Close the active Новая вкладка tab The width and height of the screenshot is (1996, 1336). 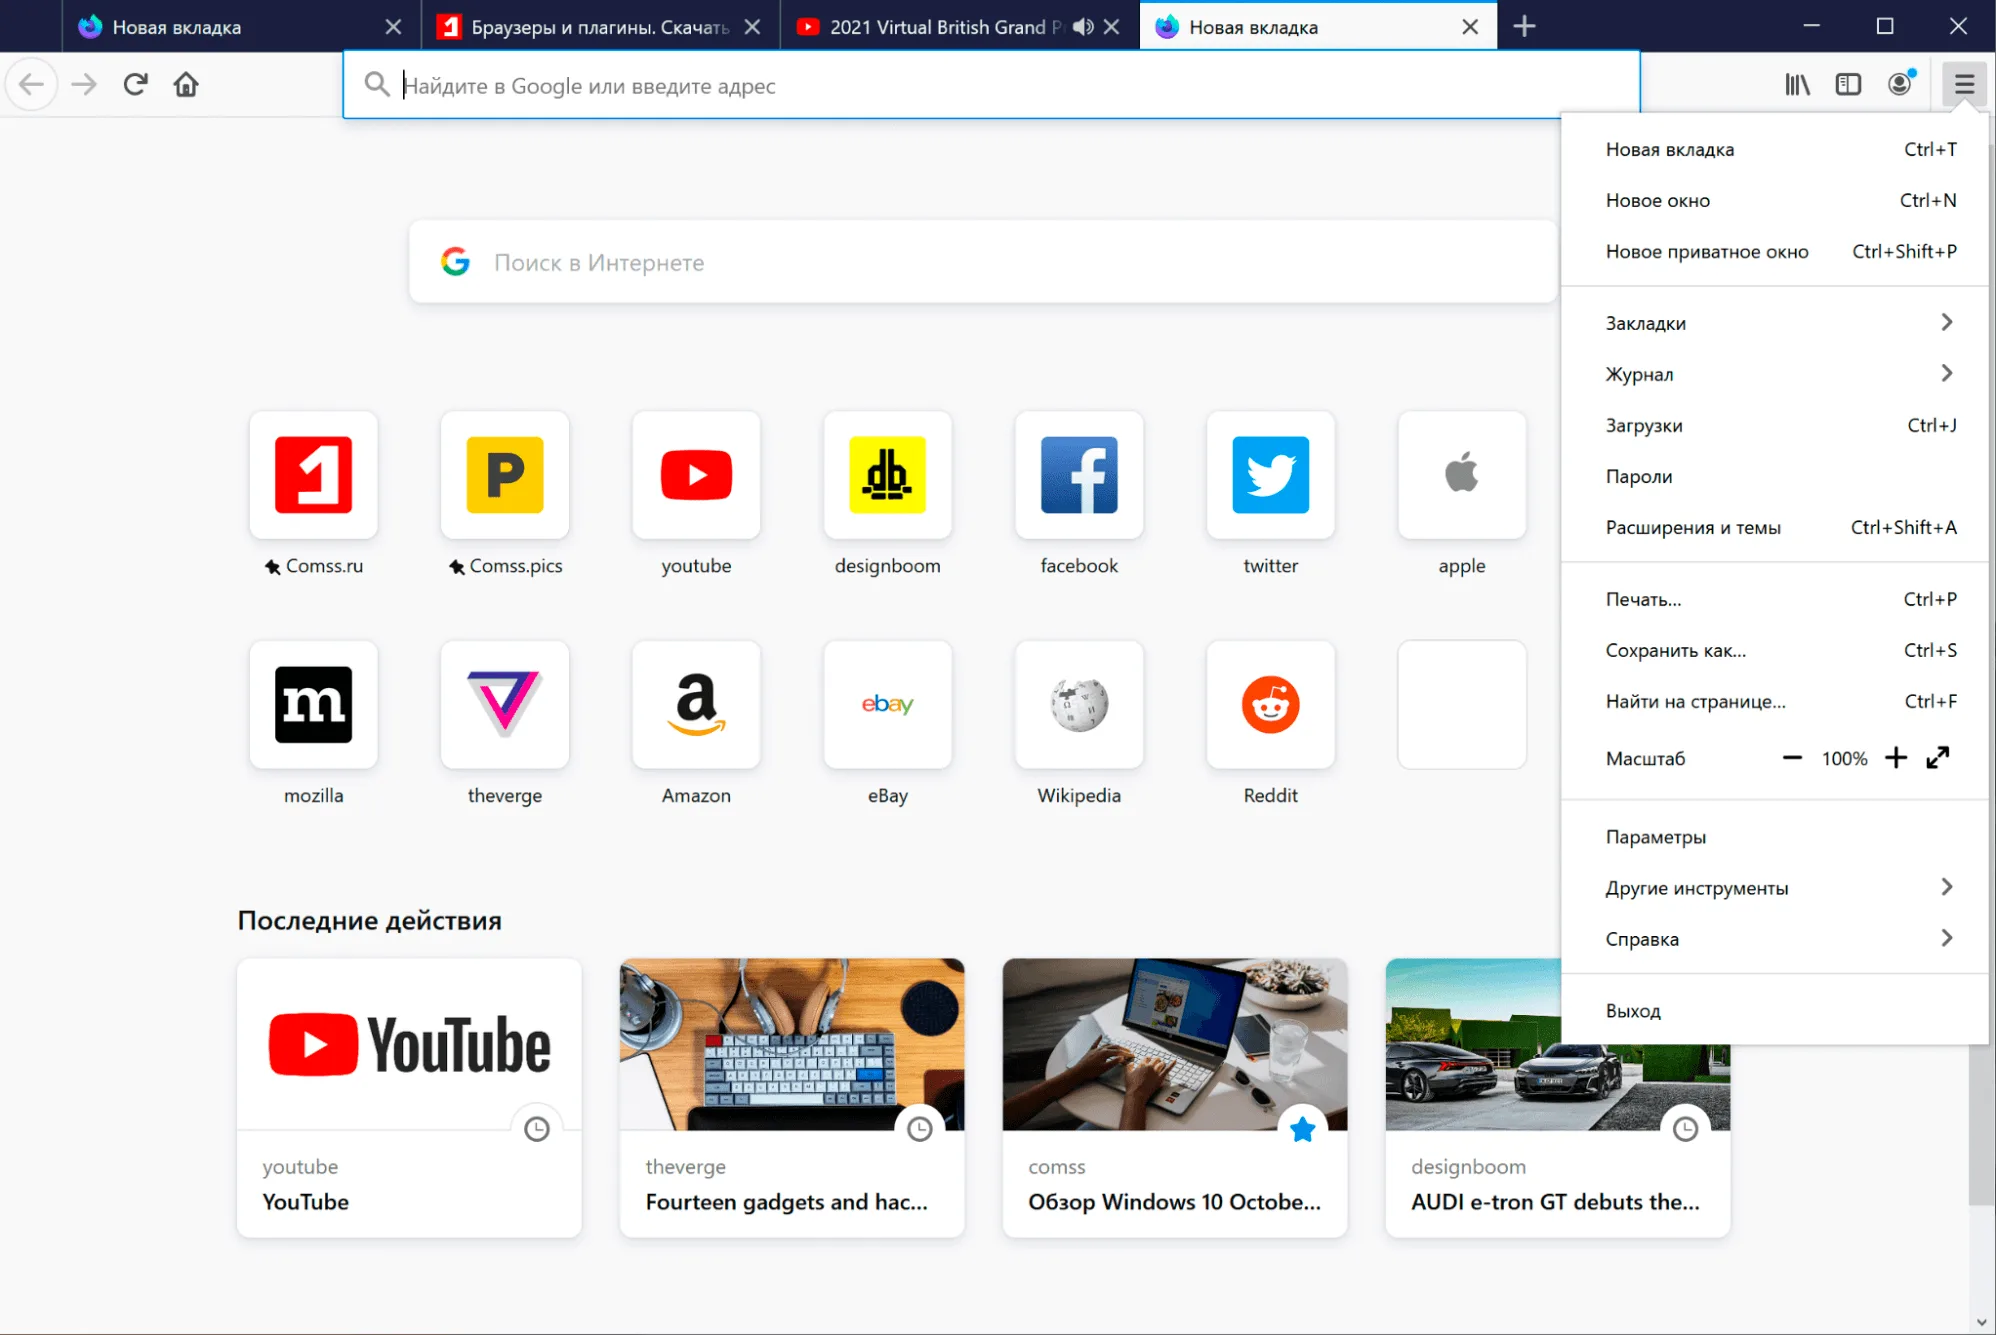pos(1470,27)
